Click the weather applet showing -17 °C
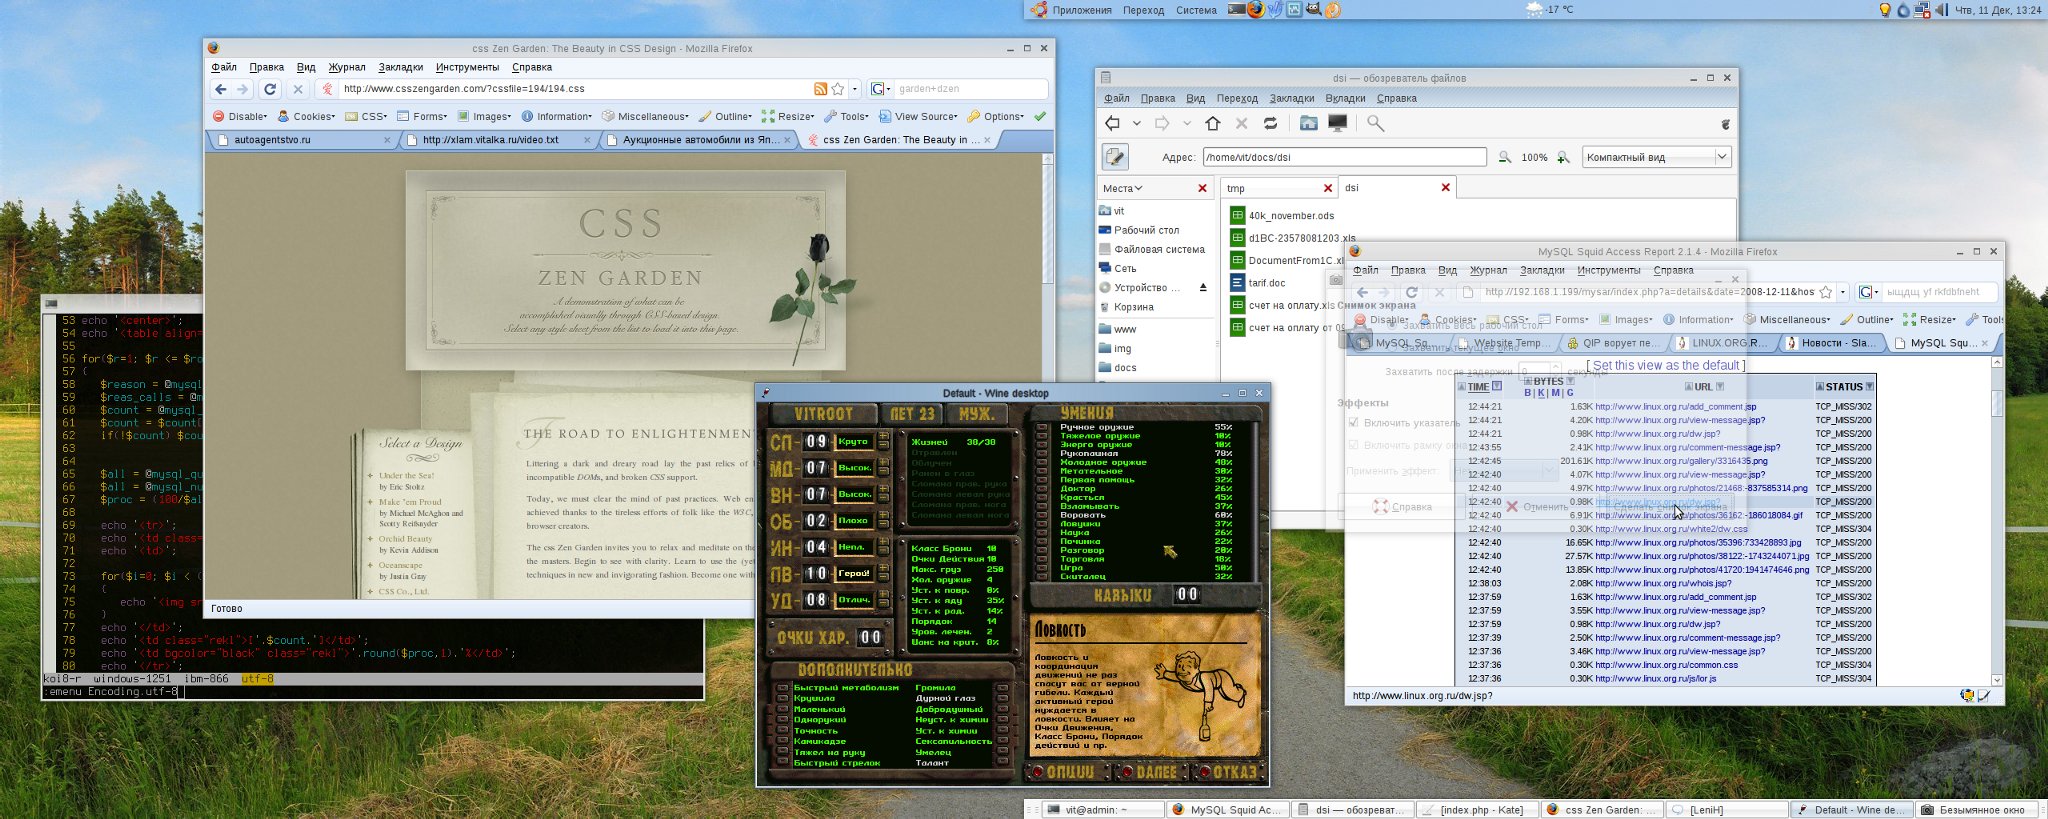Viewport: 2048px width, 819px height. tap(1549, 10)
